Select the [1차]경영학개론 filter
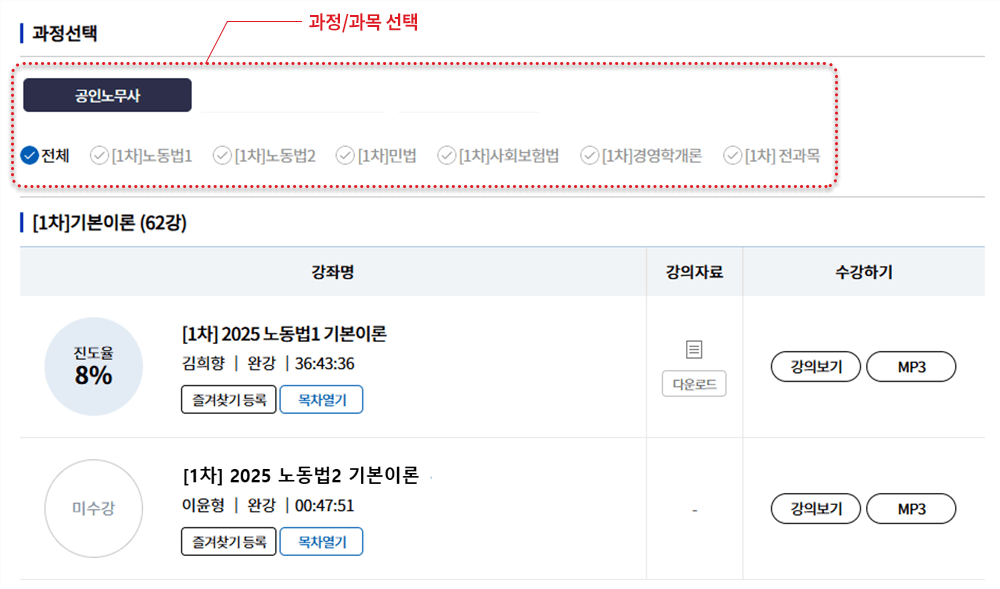The image size is (1000, 589). click(590, 156)
